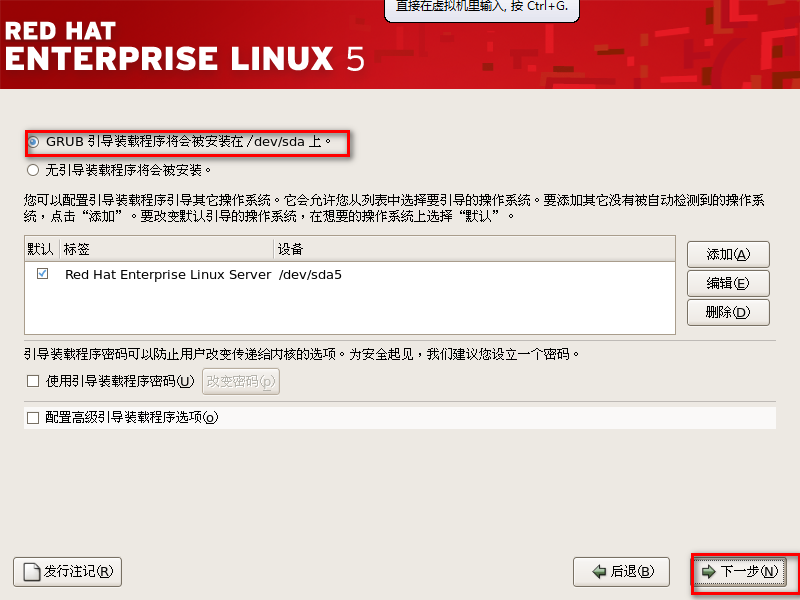Click the 添加(A) add button
Viewport: 800px width, 600px height.
coord(728,254)
